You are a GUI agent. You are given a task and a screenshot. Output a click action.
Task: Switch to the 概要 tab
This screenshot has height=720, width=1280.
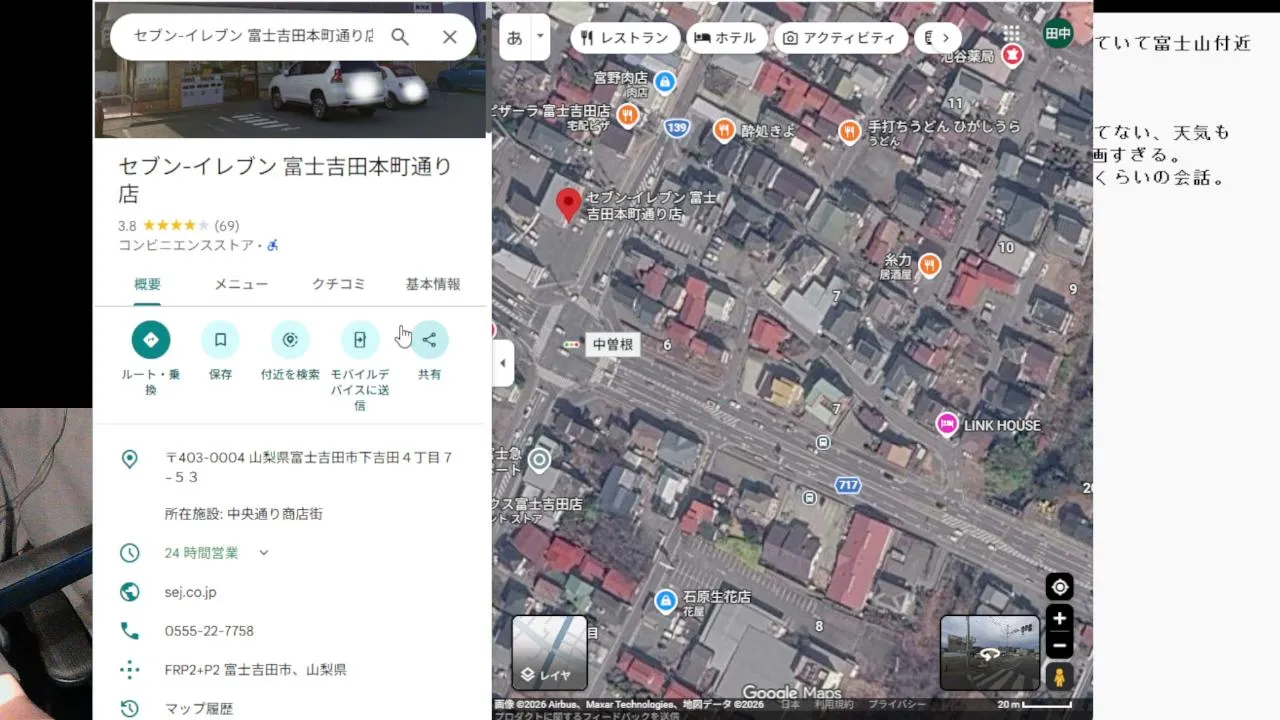pos(148,284)
